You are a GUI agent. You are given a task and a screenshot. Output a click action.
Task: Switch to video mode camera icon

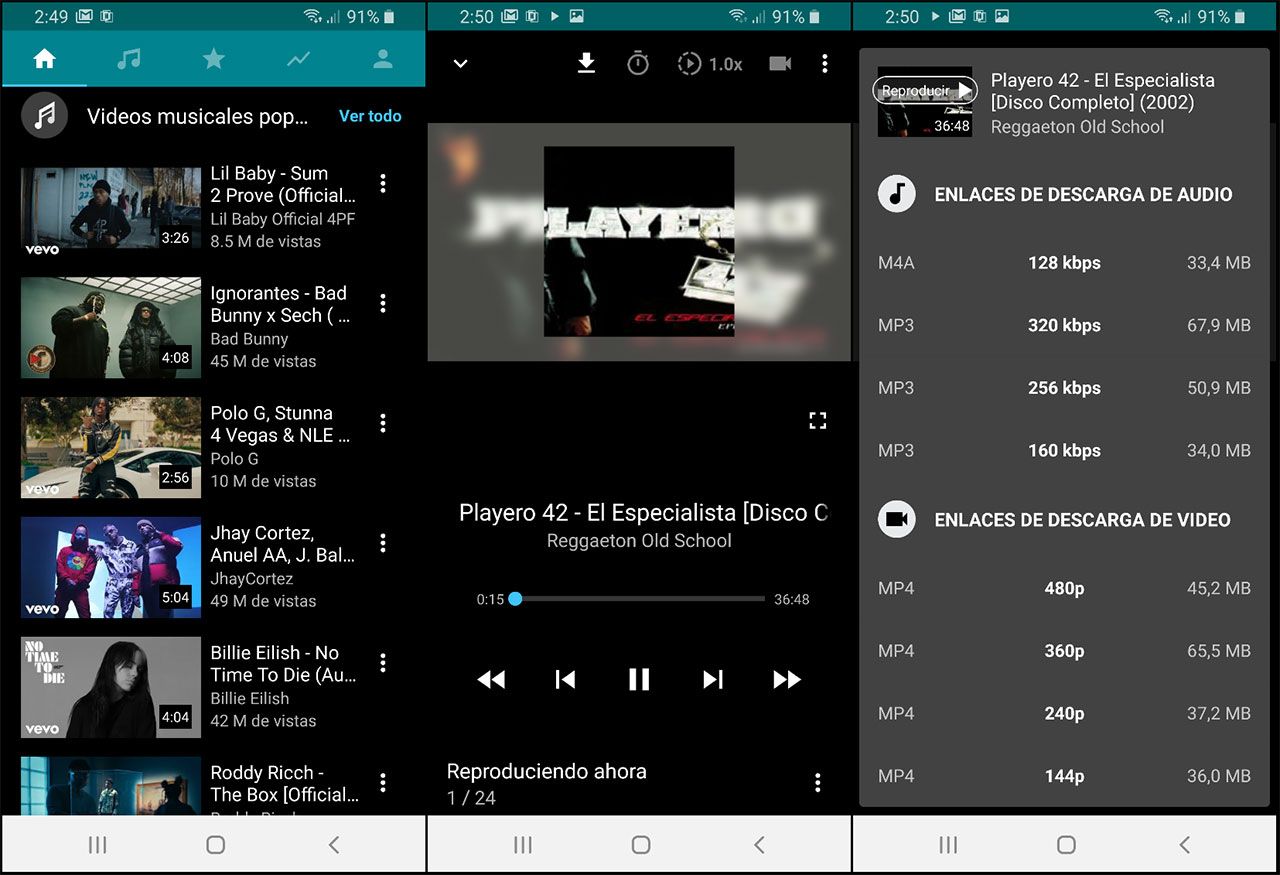click(x=780, y=63)
